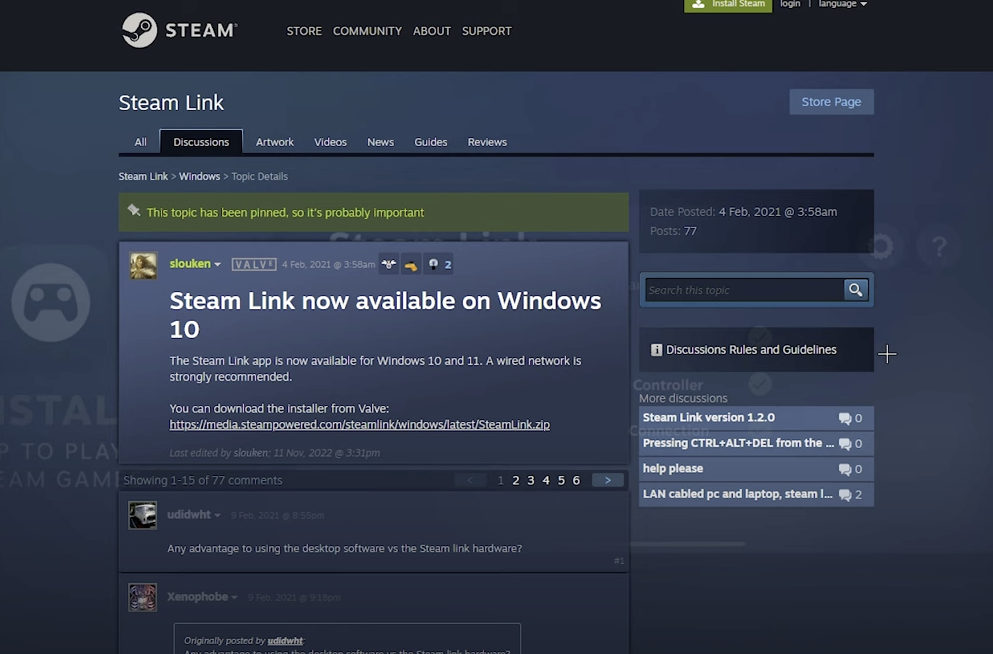Click the #1 comment permalink
The width and height of the screenshot is (993, 654).
pyautogui.click(x=619, y=561)
